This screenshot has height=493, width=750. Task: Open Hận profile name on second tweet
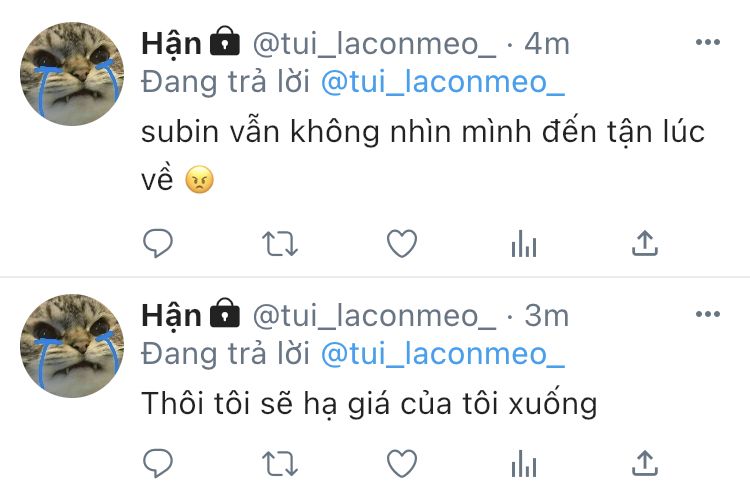[171, 316]
